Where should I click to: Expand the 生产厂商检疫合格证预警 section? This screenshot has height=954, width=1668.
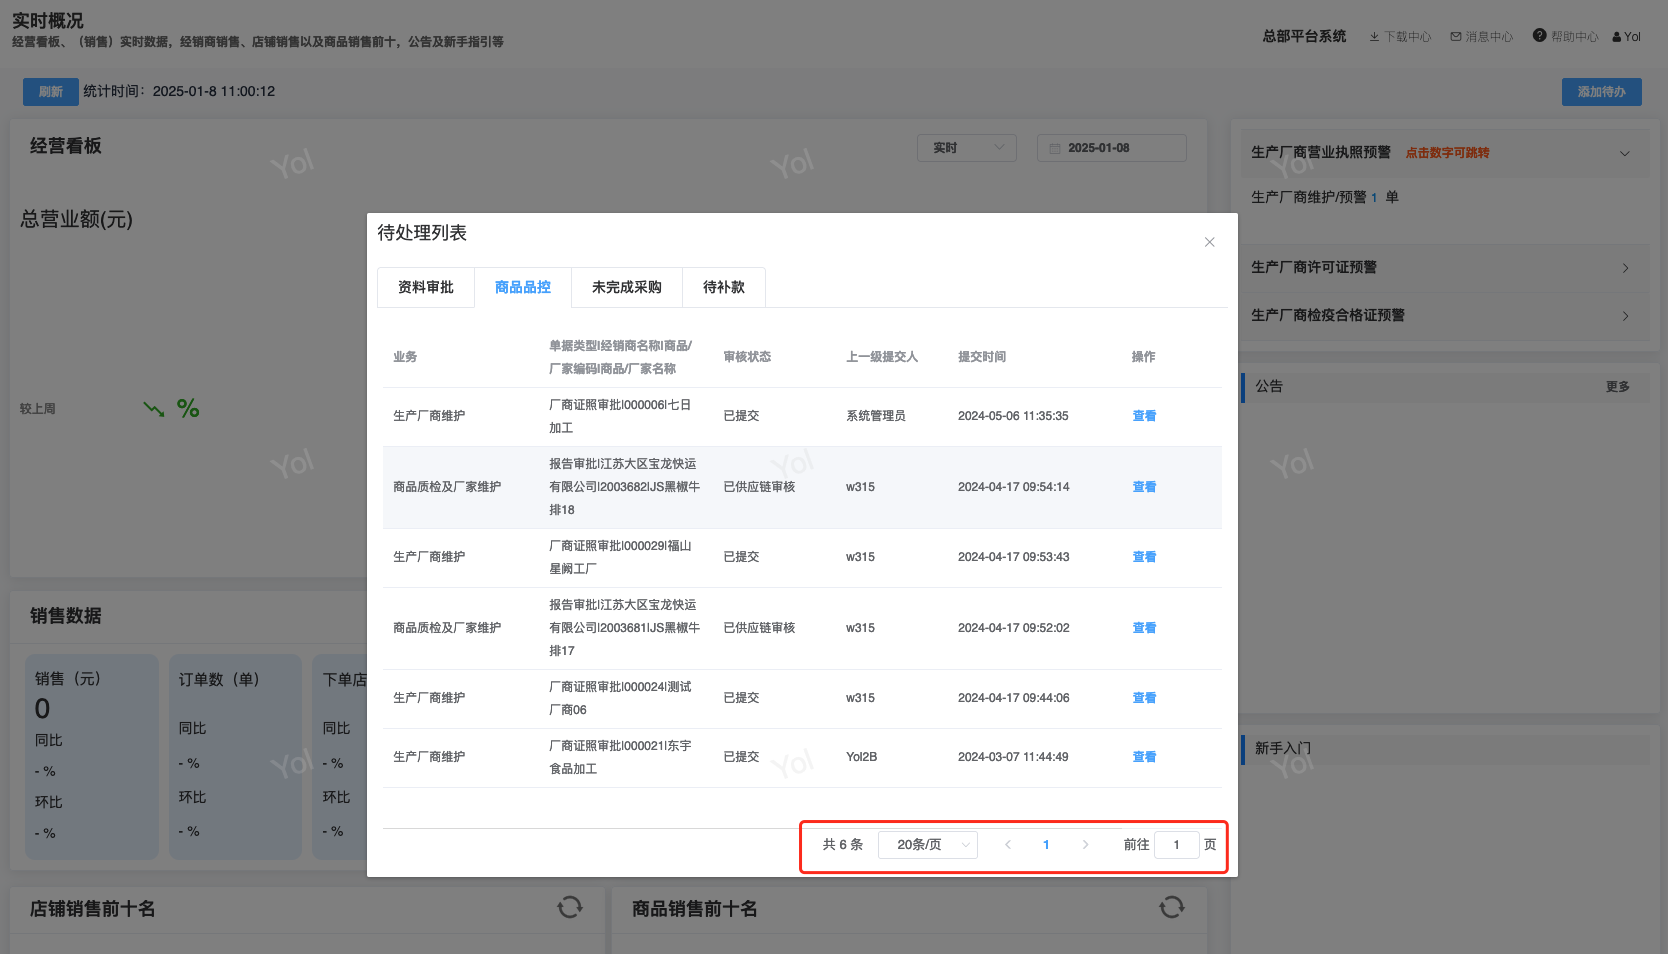pyautogui.click(x=1624, y=316)
